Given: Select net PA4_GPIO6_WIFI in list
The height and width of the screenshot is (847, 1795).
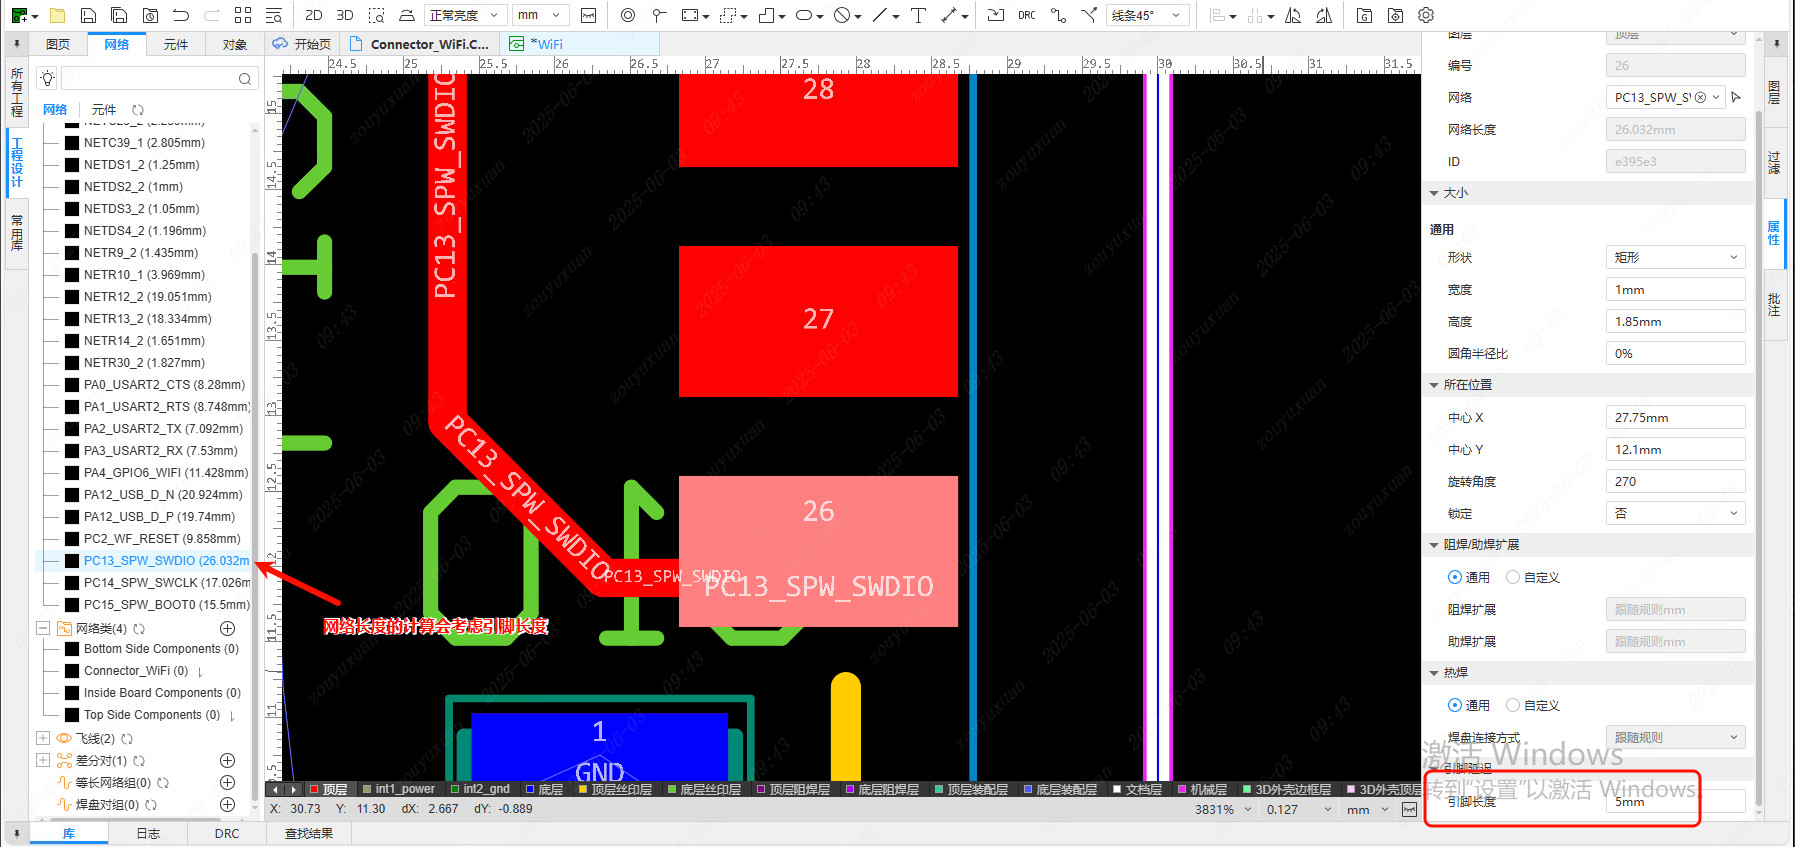Looking at the screenshot, I should coord(165,472).
